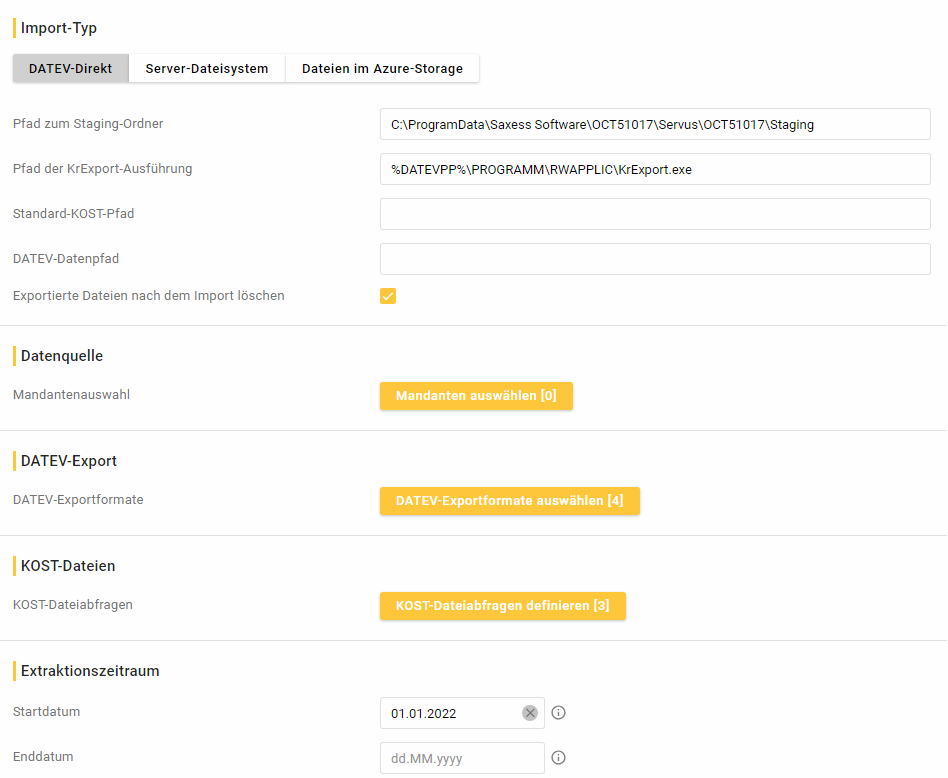Edit the Startdatum field showing 01.01.2022

[450, 713]
